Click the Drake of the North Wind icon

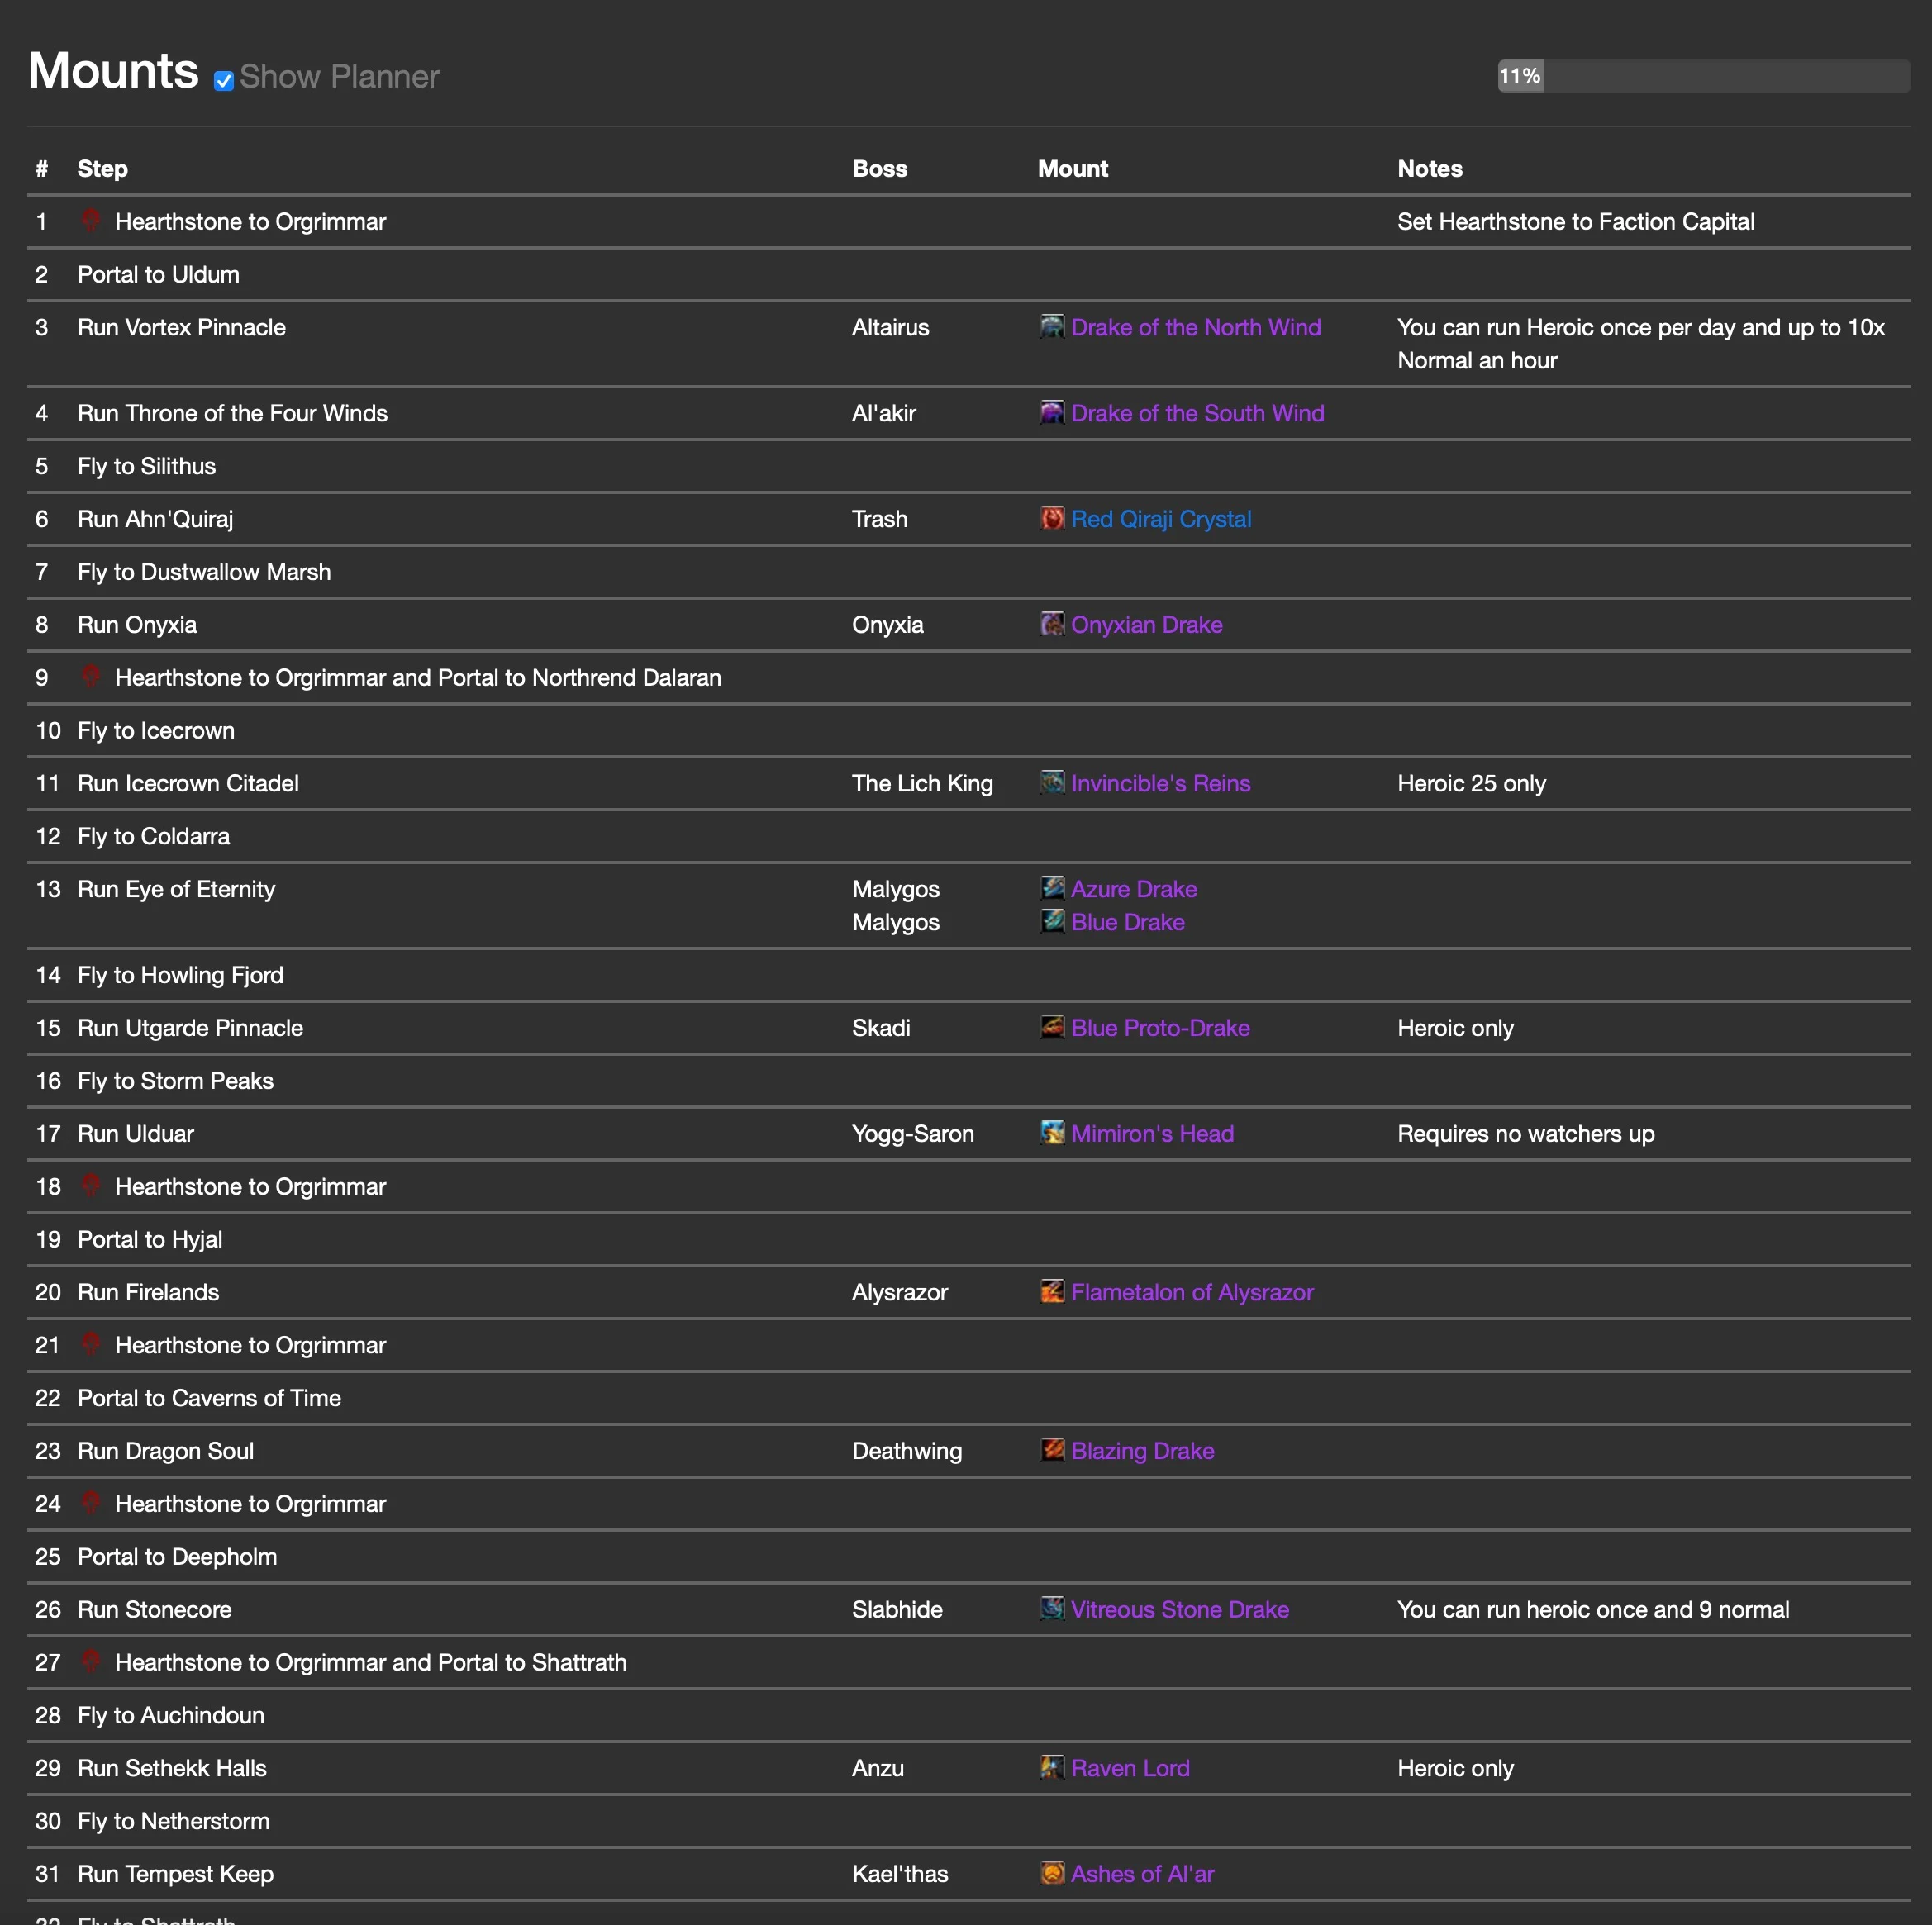click(1052, 326)
